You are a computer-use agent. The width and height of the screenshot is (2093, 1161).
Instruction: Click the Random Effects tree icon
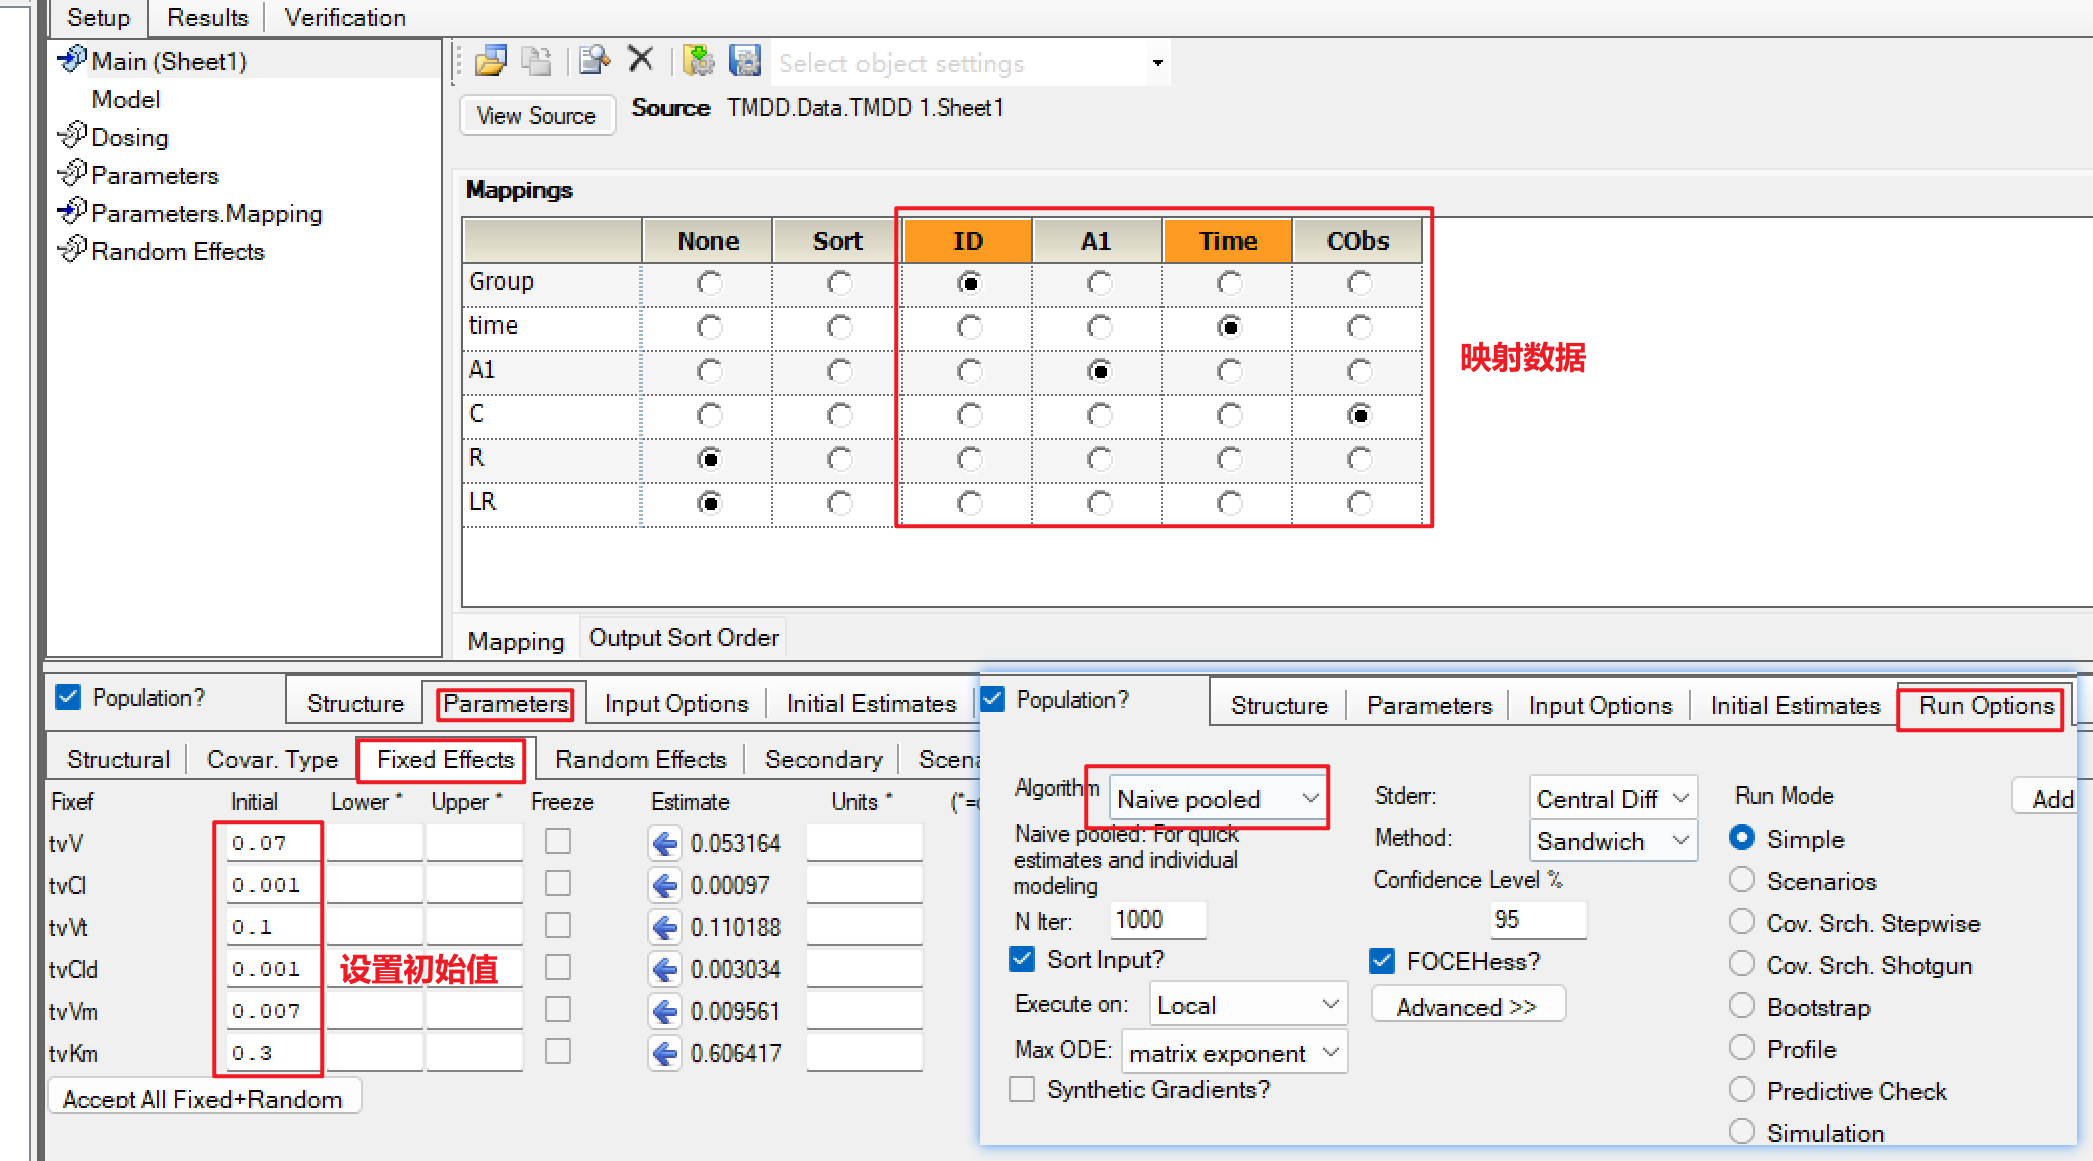pyautogui.click(x=72, y=250)
